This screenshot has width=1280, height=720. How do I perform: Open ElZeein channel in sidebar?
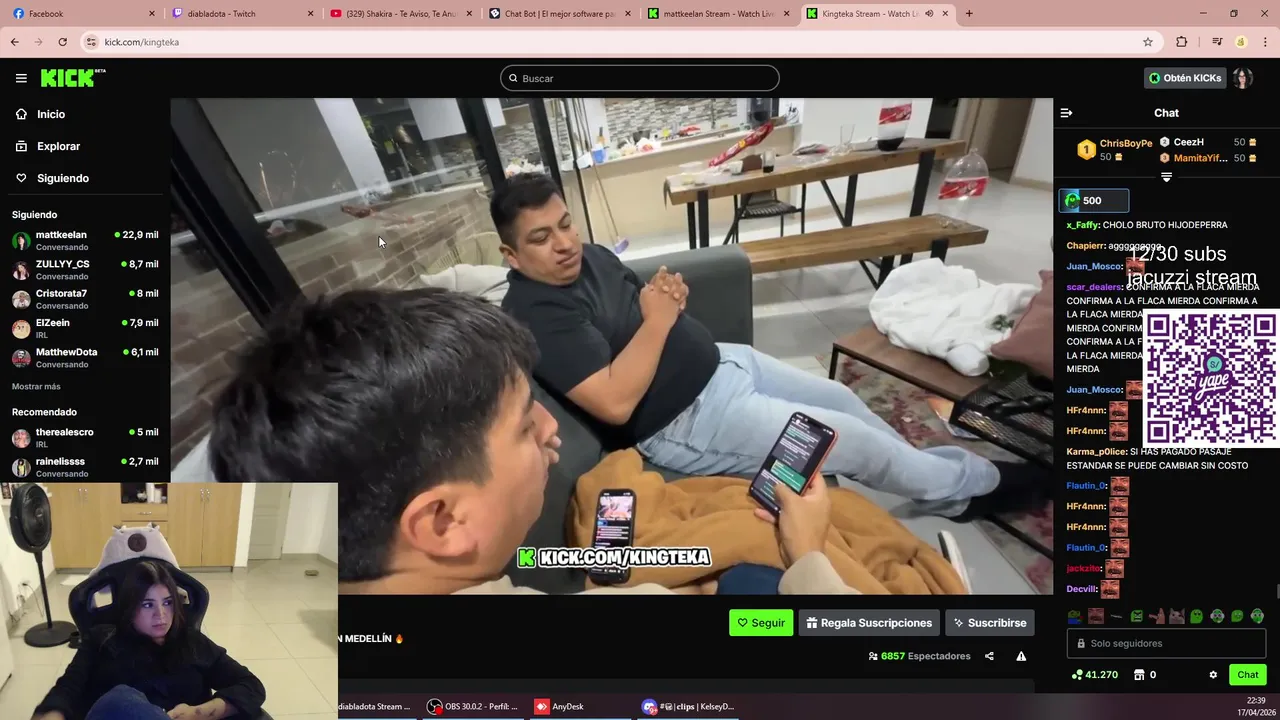point(85,328)
